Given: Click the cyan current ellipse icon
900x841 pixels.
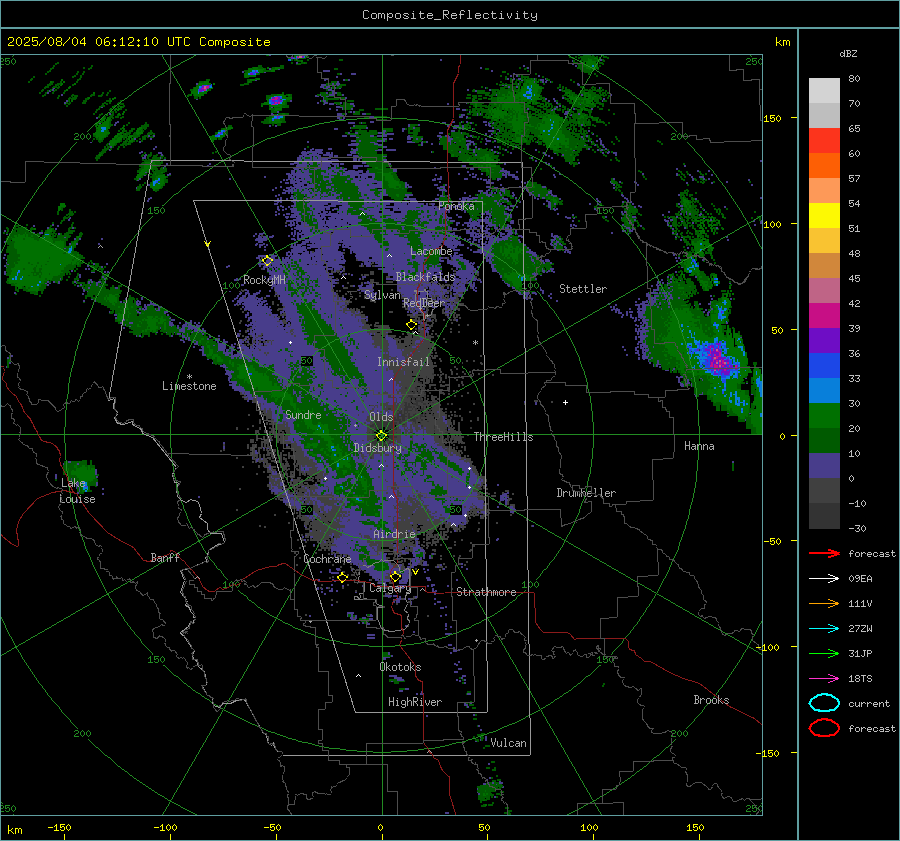Looking at the screenshot, I should (824, 703).
